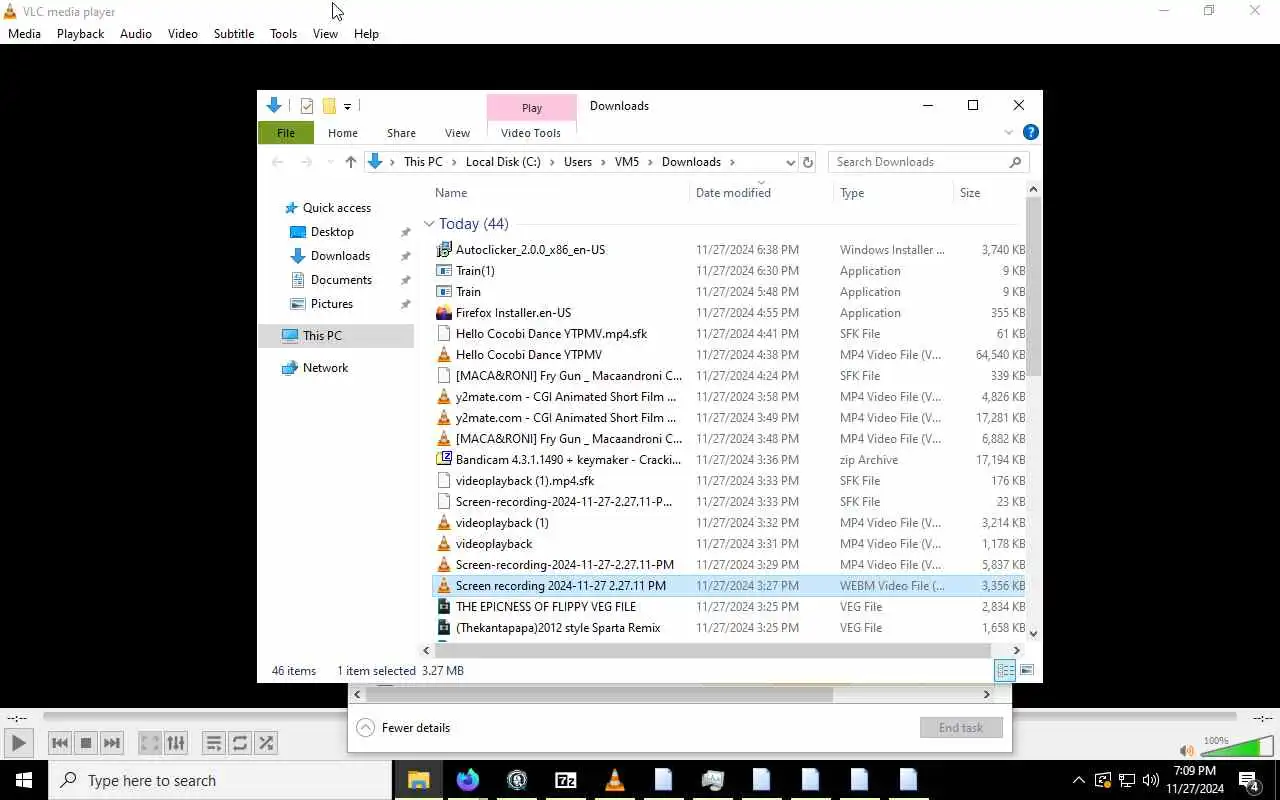Screen dimensions: 1280x800
Task: Sort files by Name column
Action: coord(451,193)
